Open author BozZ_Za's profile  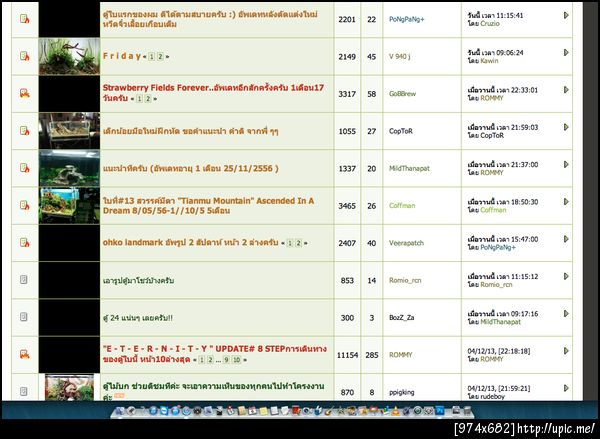click(x=401, y=318)
